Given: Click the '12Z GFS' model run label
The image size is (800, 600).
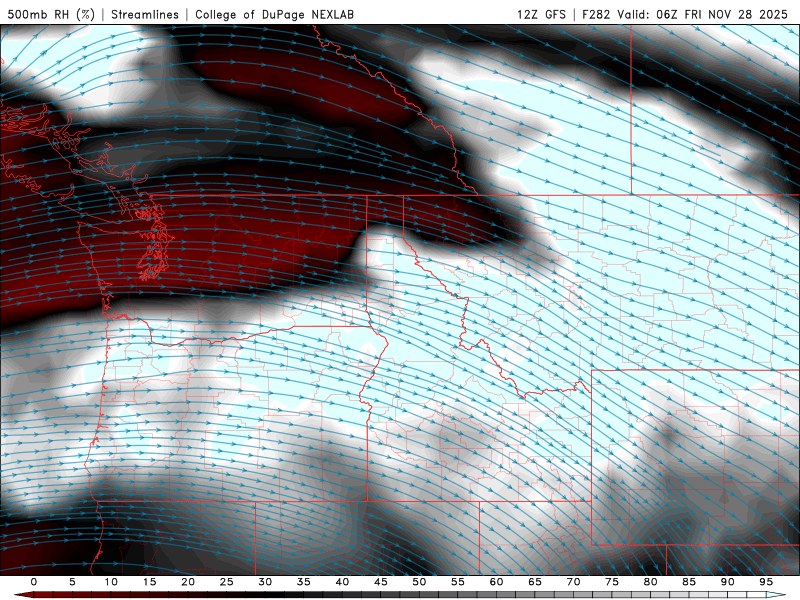Looking at the screenshot, I should [x=541, y=14].
